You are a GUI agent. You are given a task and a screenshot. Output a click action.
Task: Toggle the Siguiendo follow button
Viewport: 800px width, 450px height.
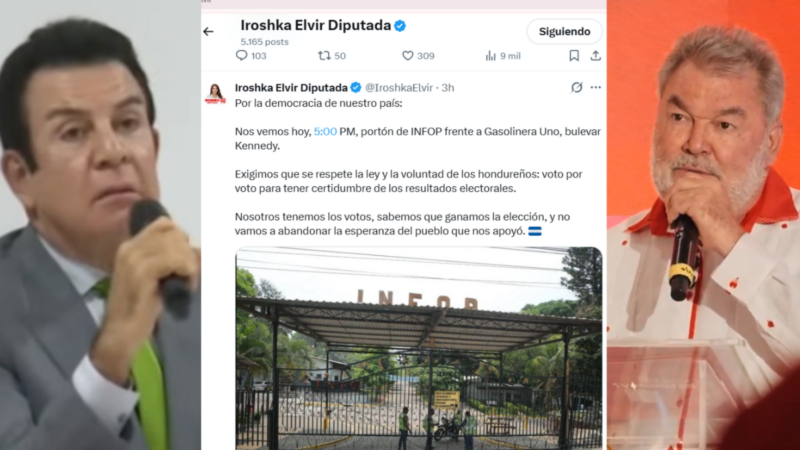coord(564,32)
